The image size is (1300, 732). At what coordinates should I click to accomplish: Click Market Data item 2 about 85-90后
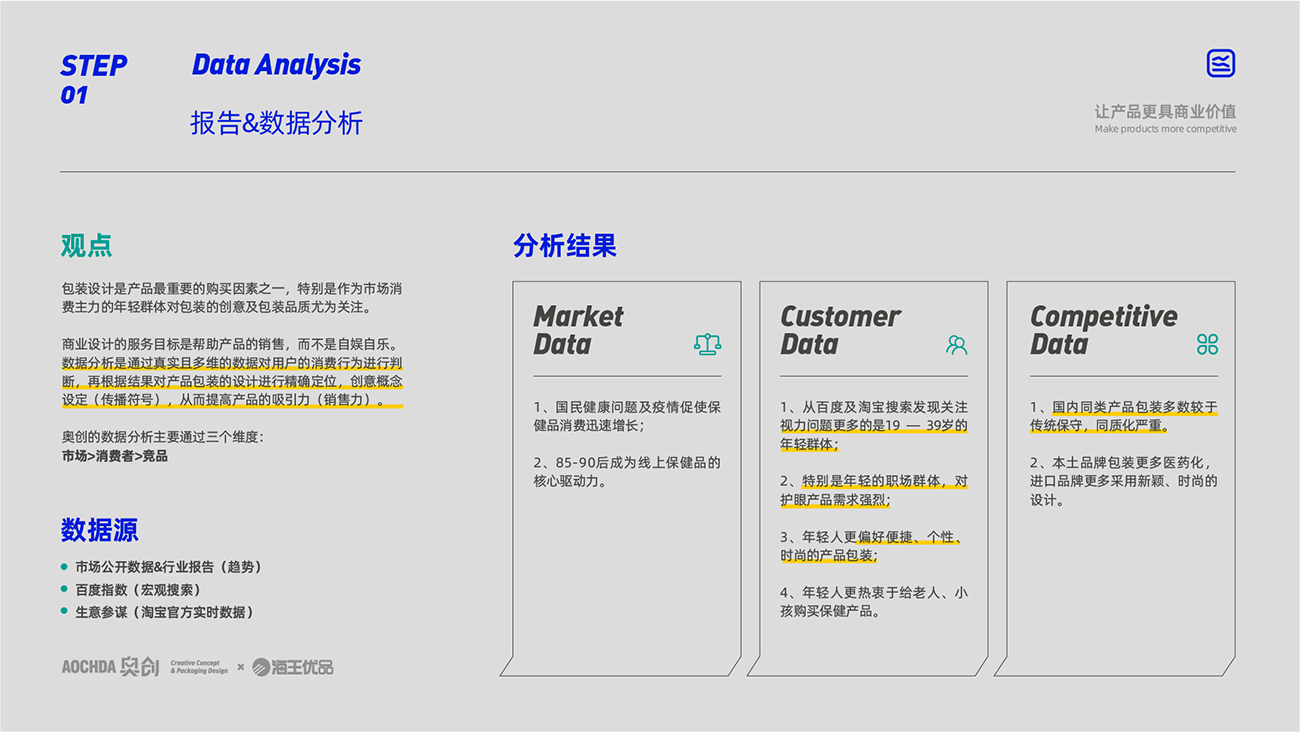coord(627,472)
